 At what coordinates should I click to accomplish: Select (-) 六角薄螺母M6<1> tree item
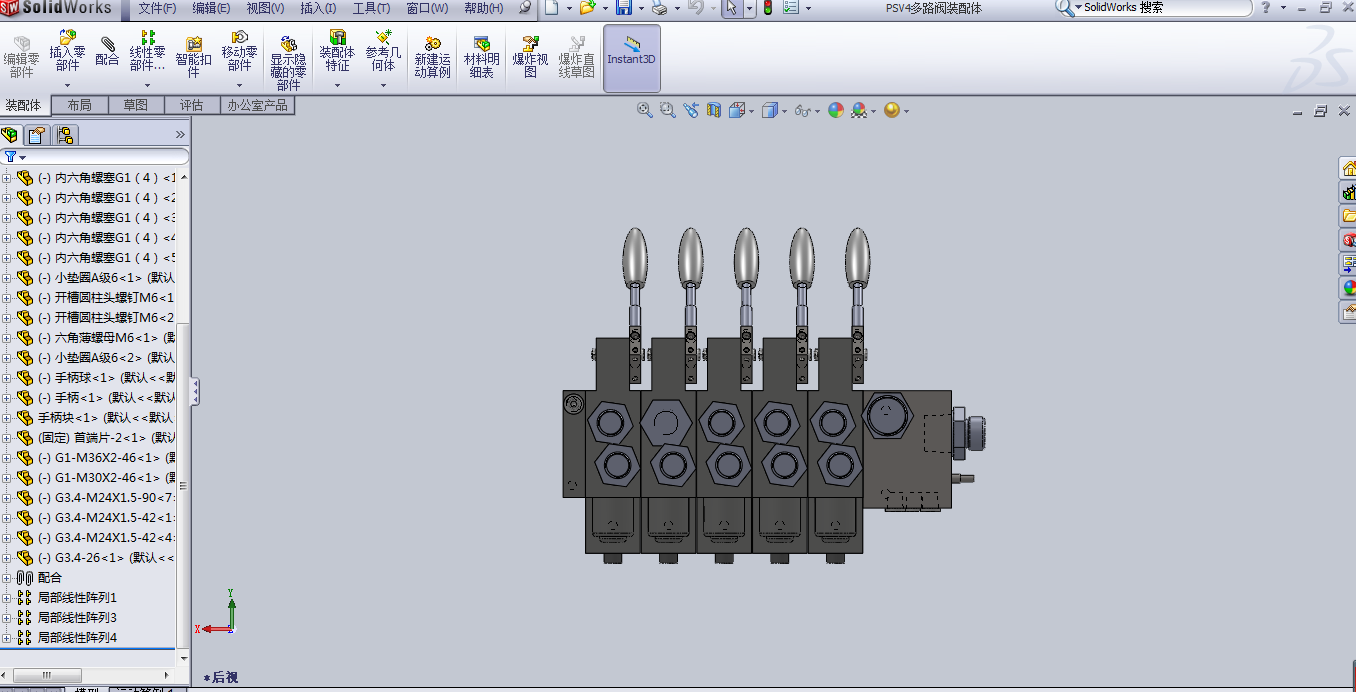point(106,338)
